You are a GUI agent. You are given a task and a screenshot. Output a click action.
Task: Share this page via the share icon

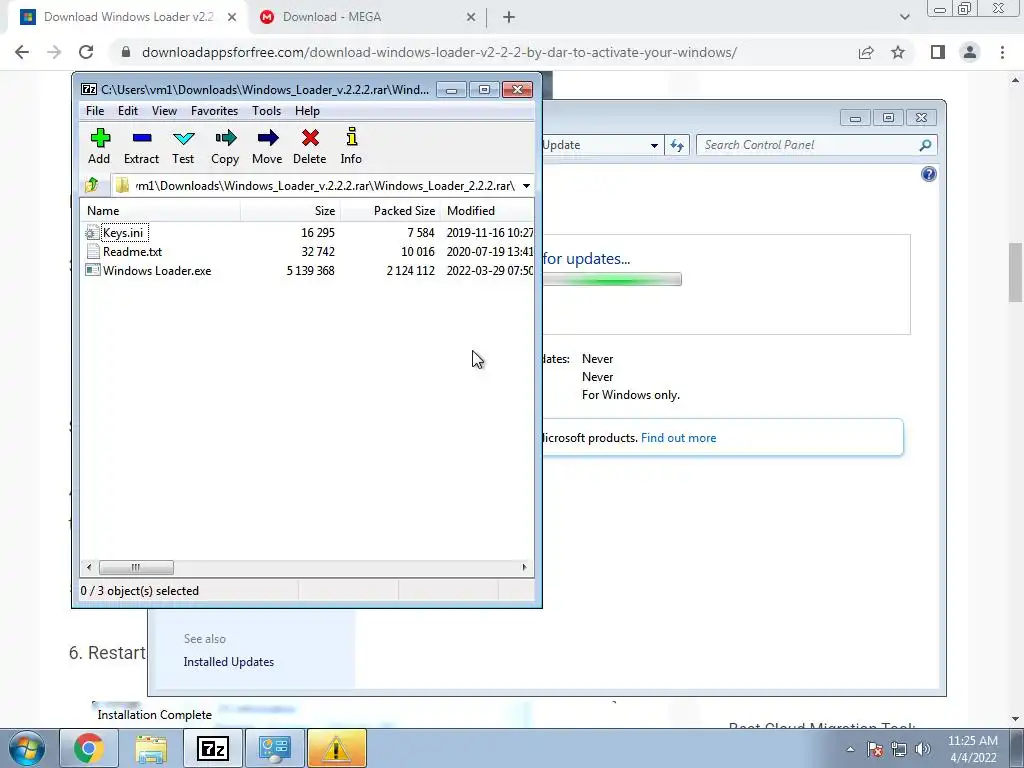pyautogui.click(x=866, y=52)
